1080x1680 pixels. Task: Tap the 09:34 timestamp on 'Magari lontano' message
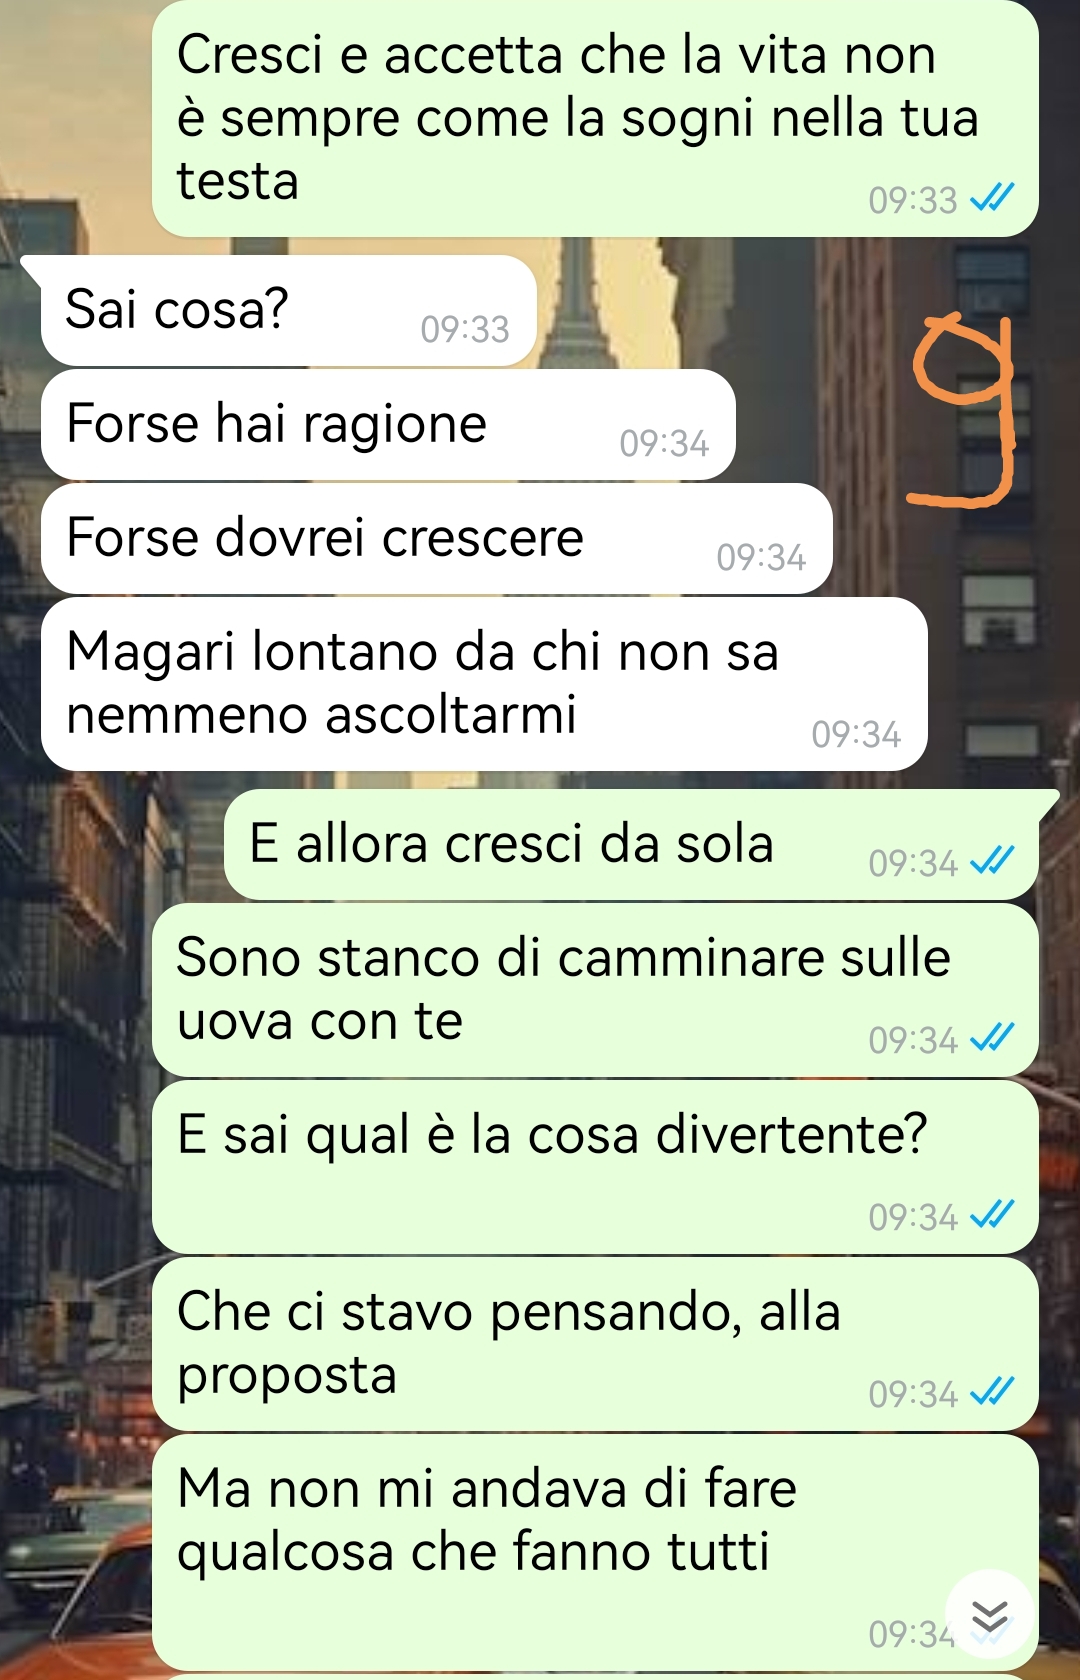[856, 734]
